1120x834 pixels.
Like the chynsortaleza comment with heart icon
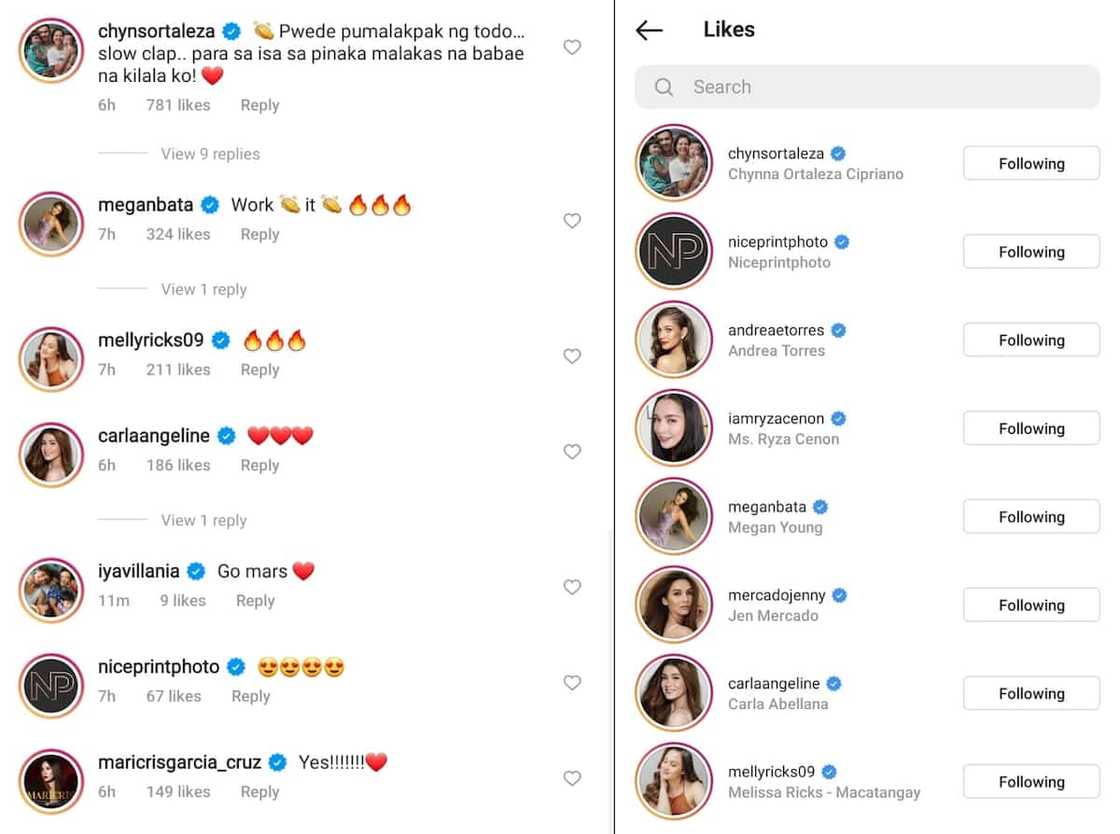click(572, 47)
